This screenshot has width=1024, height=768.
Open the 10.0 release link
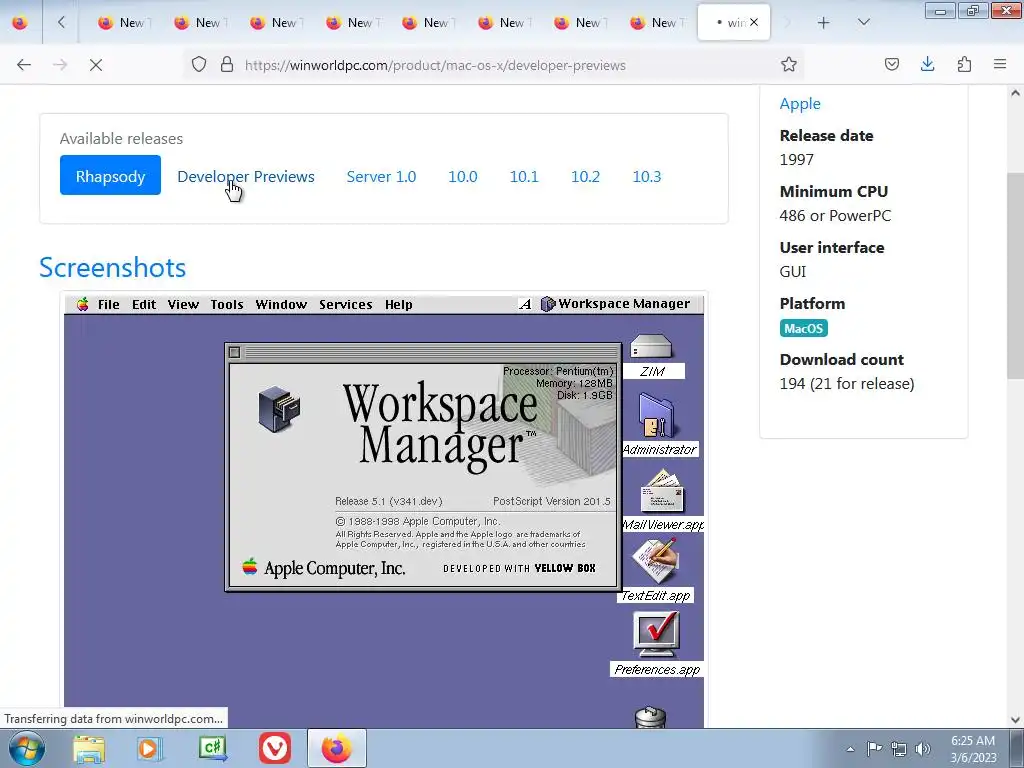click(462, 176)
